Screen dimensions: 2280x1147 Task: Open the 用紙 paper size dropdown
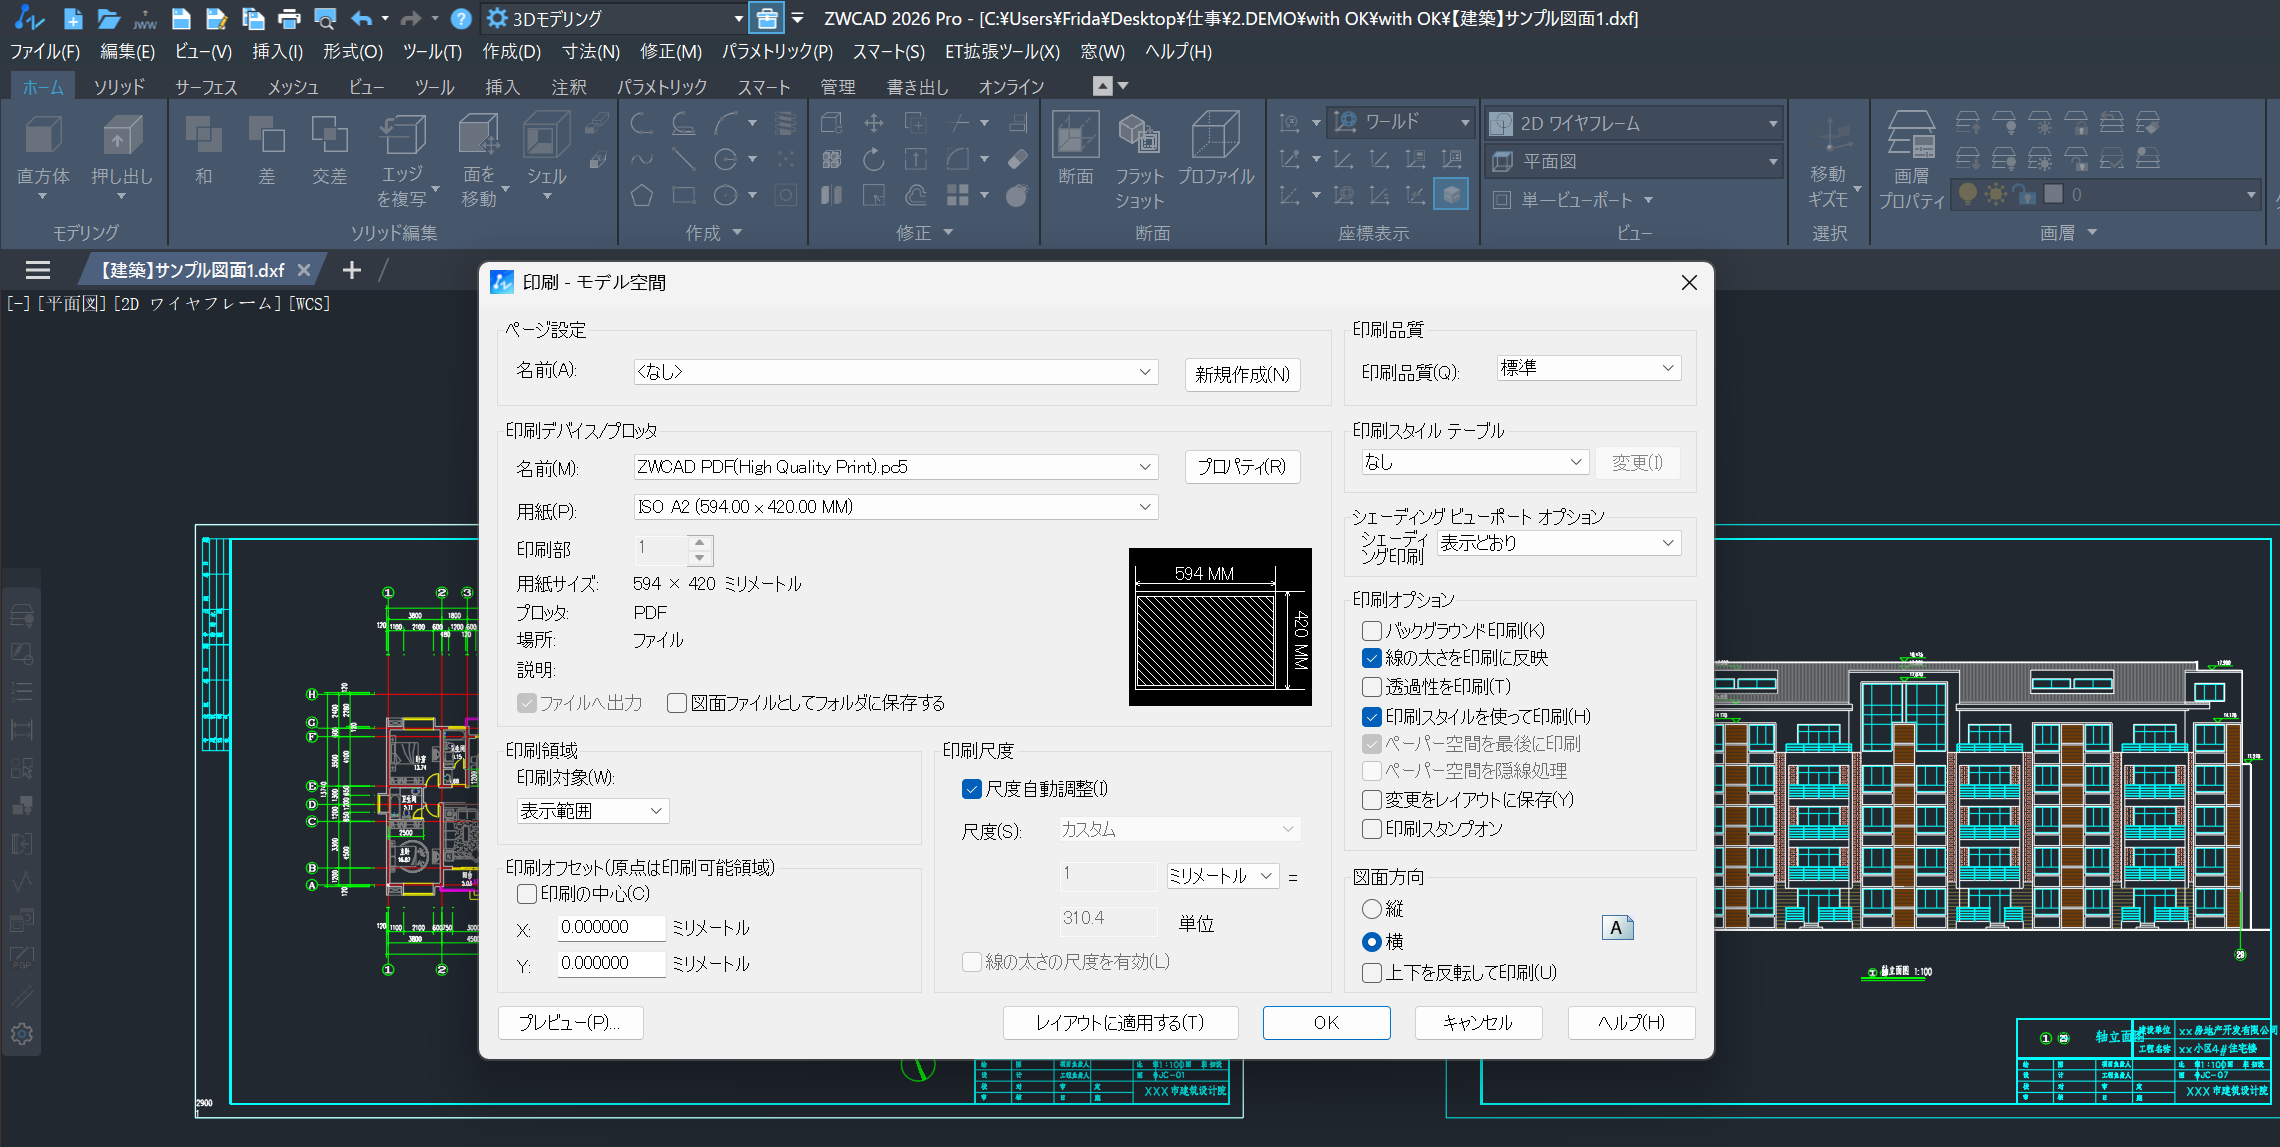1144,507
